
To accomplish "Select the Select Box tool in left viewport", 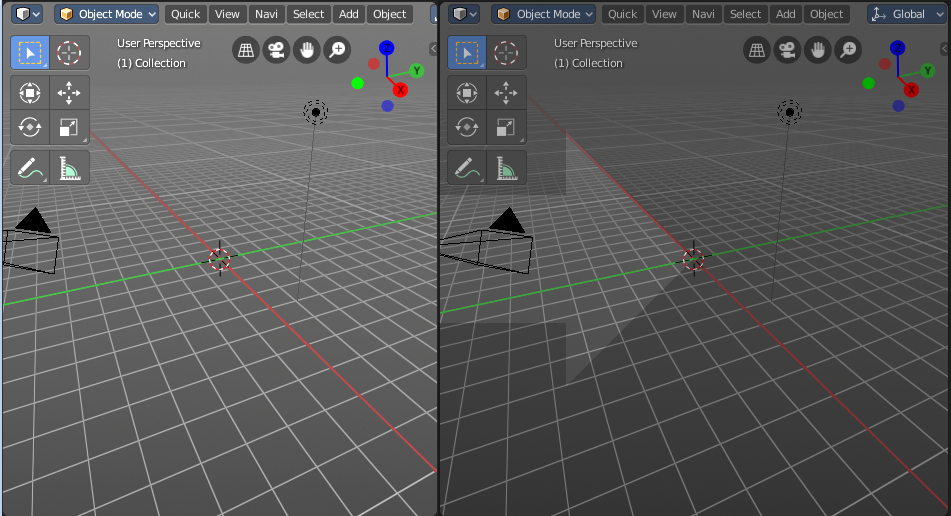I will tap(30, 53).
